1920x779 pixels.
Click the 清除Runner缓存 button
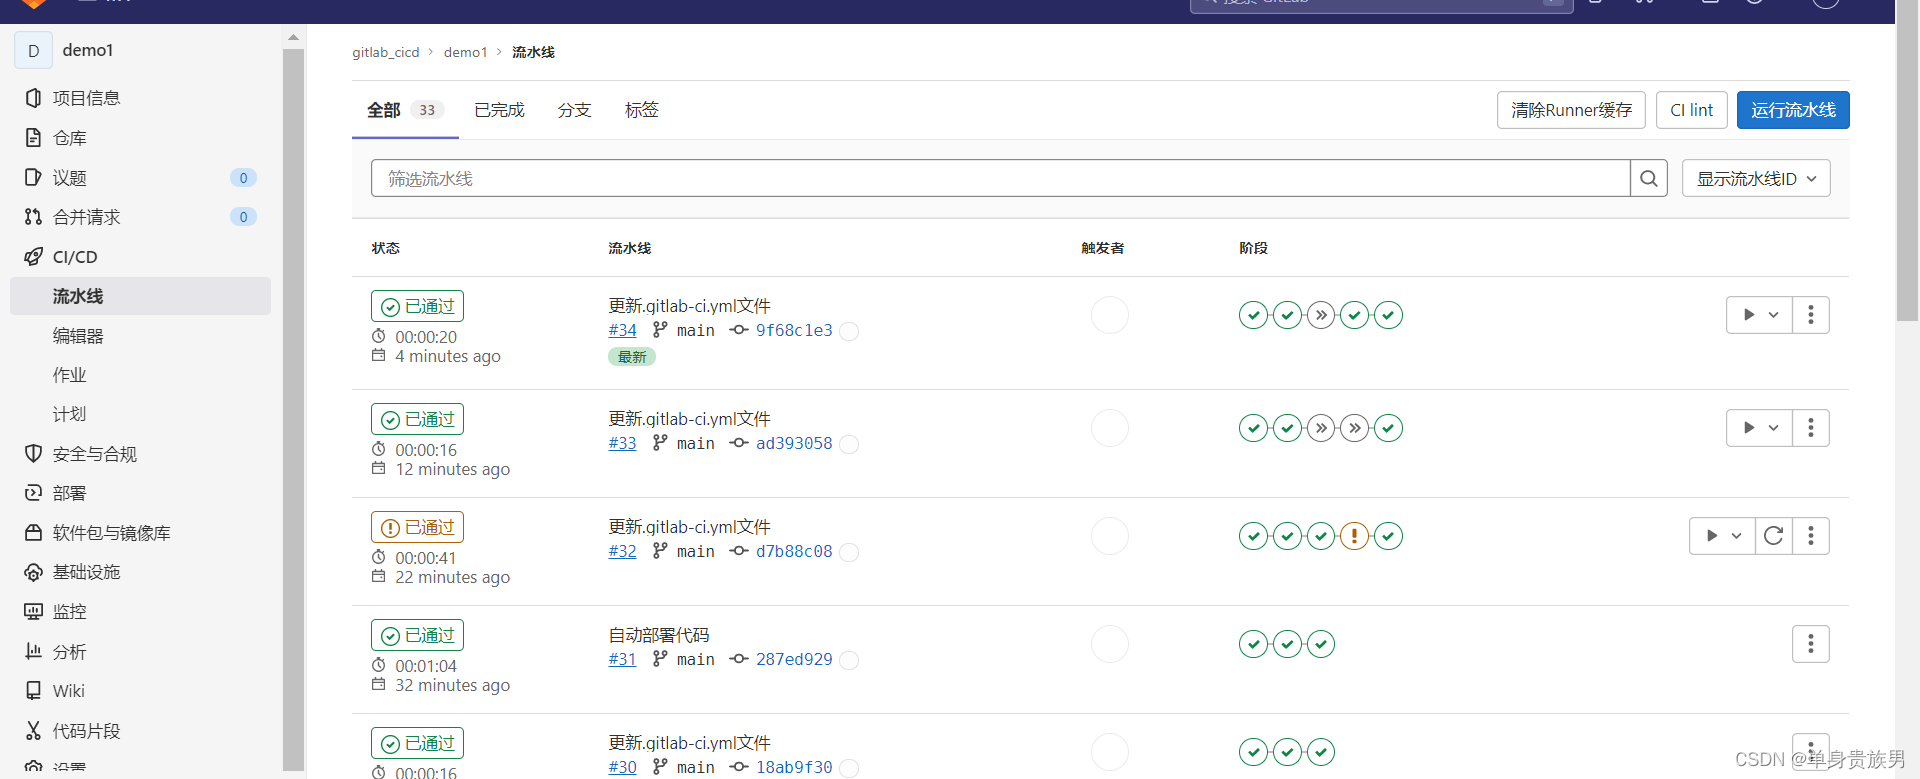[x=1571, y=110]
